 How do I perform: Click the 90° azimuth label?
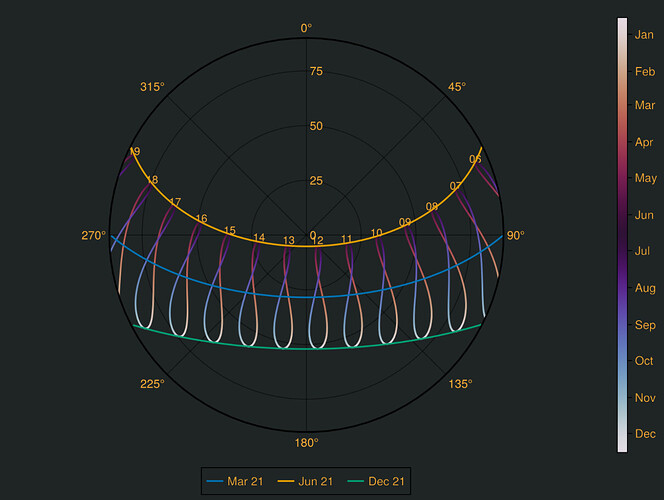[x=515, y=235]
